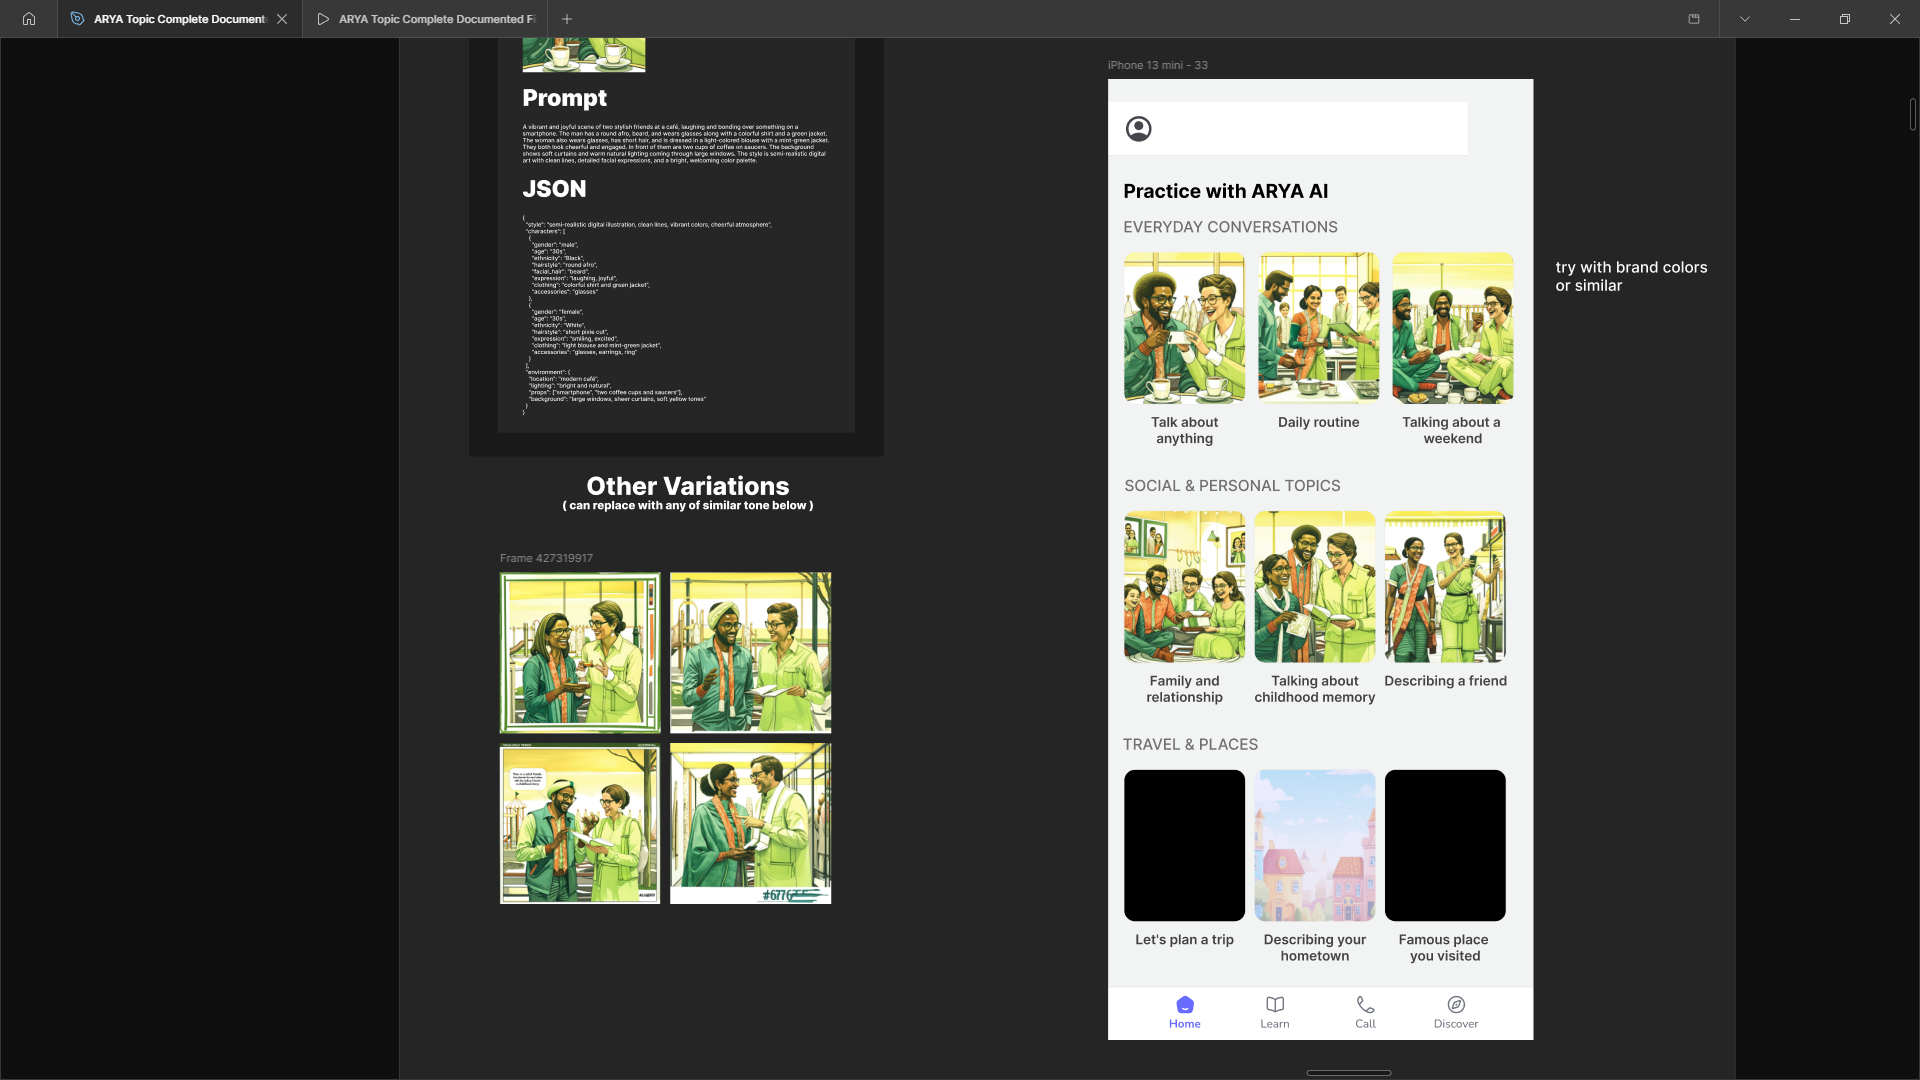Select the Let's plan a trip black card
Screen dimensions: 1920x1080
pos(1184,845)
